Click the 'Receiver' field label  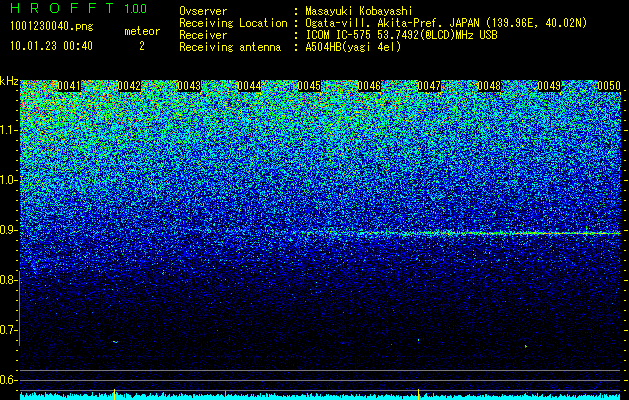[x=203, y=35]
